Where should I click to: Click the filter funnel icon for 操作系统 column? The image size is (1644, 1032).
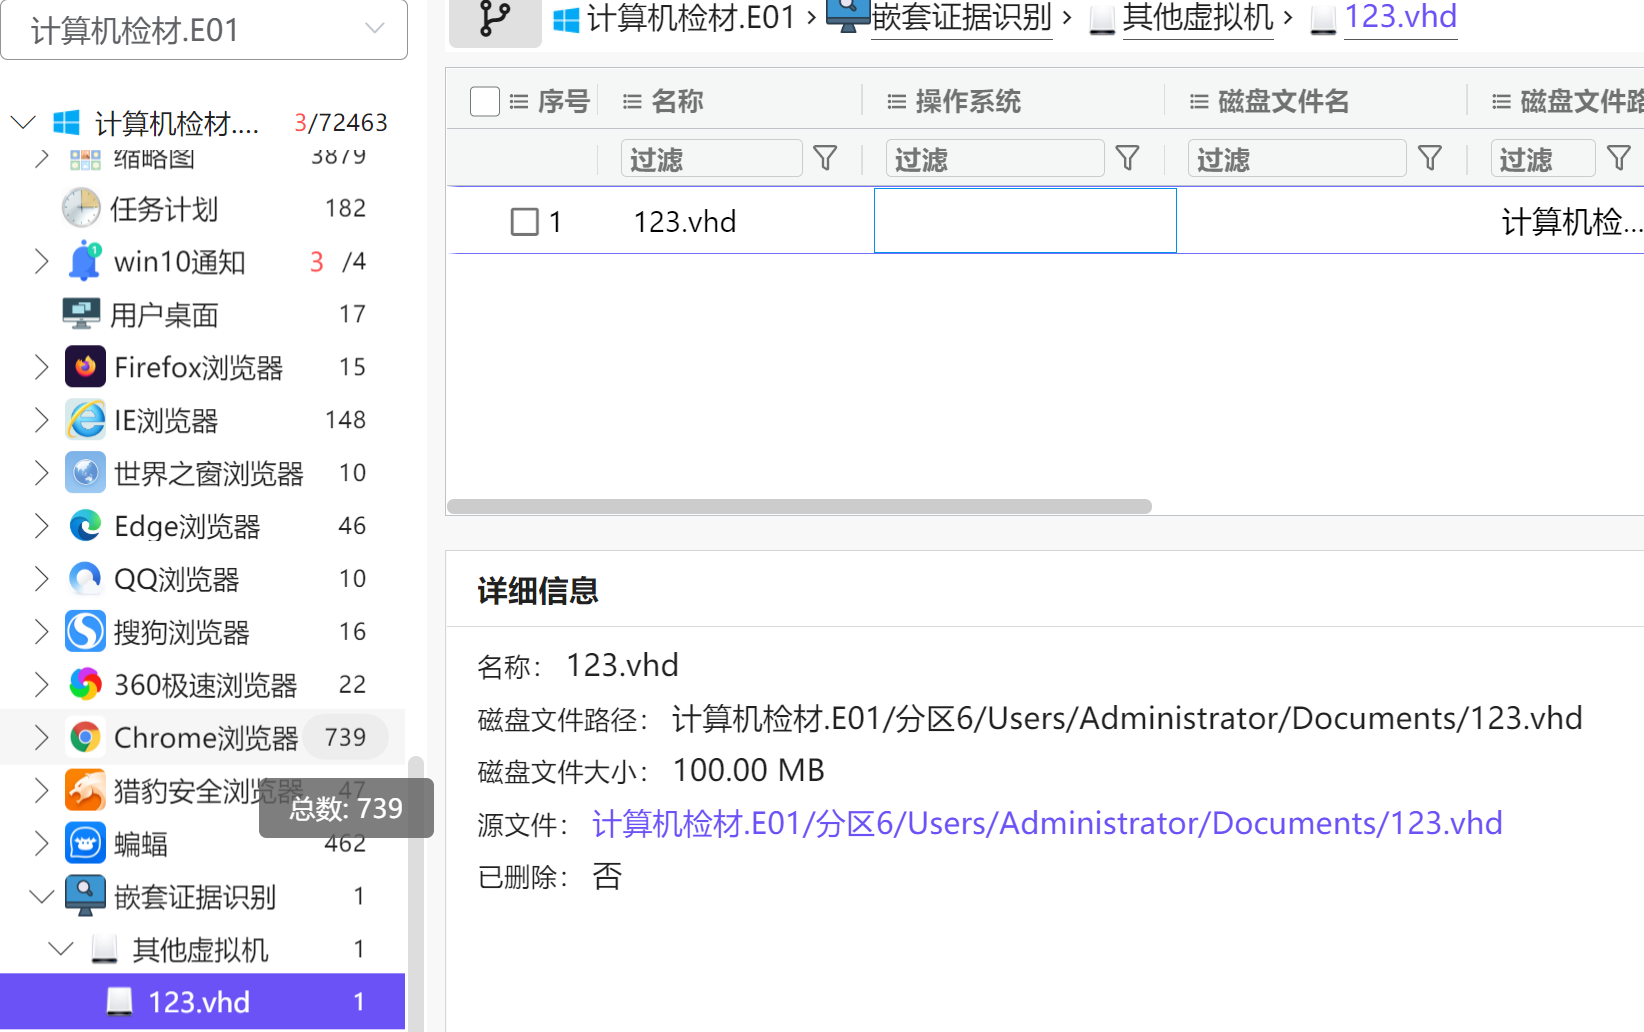pyautogui.click(x=1127, y=158)
